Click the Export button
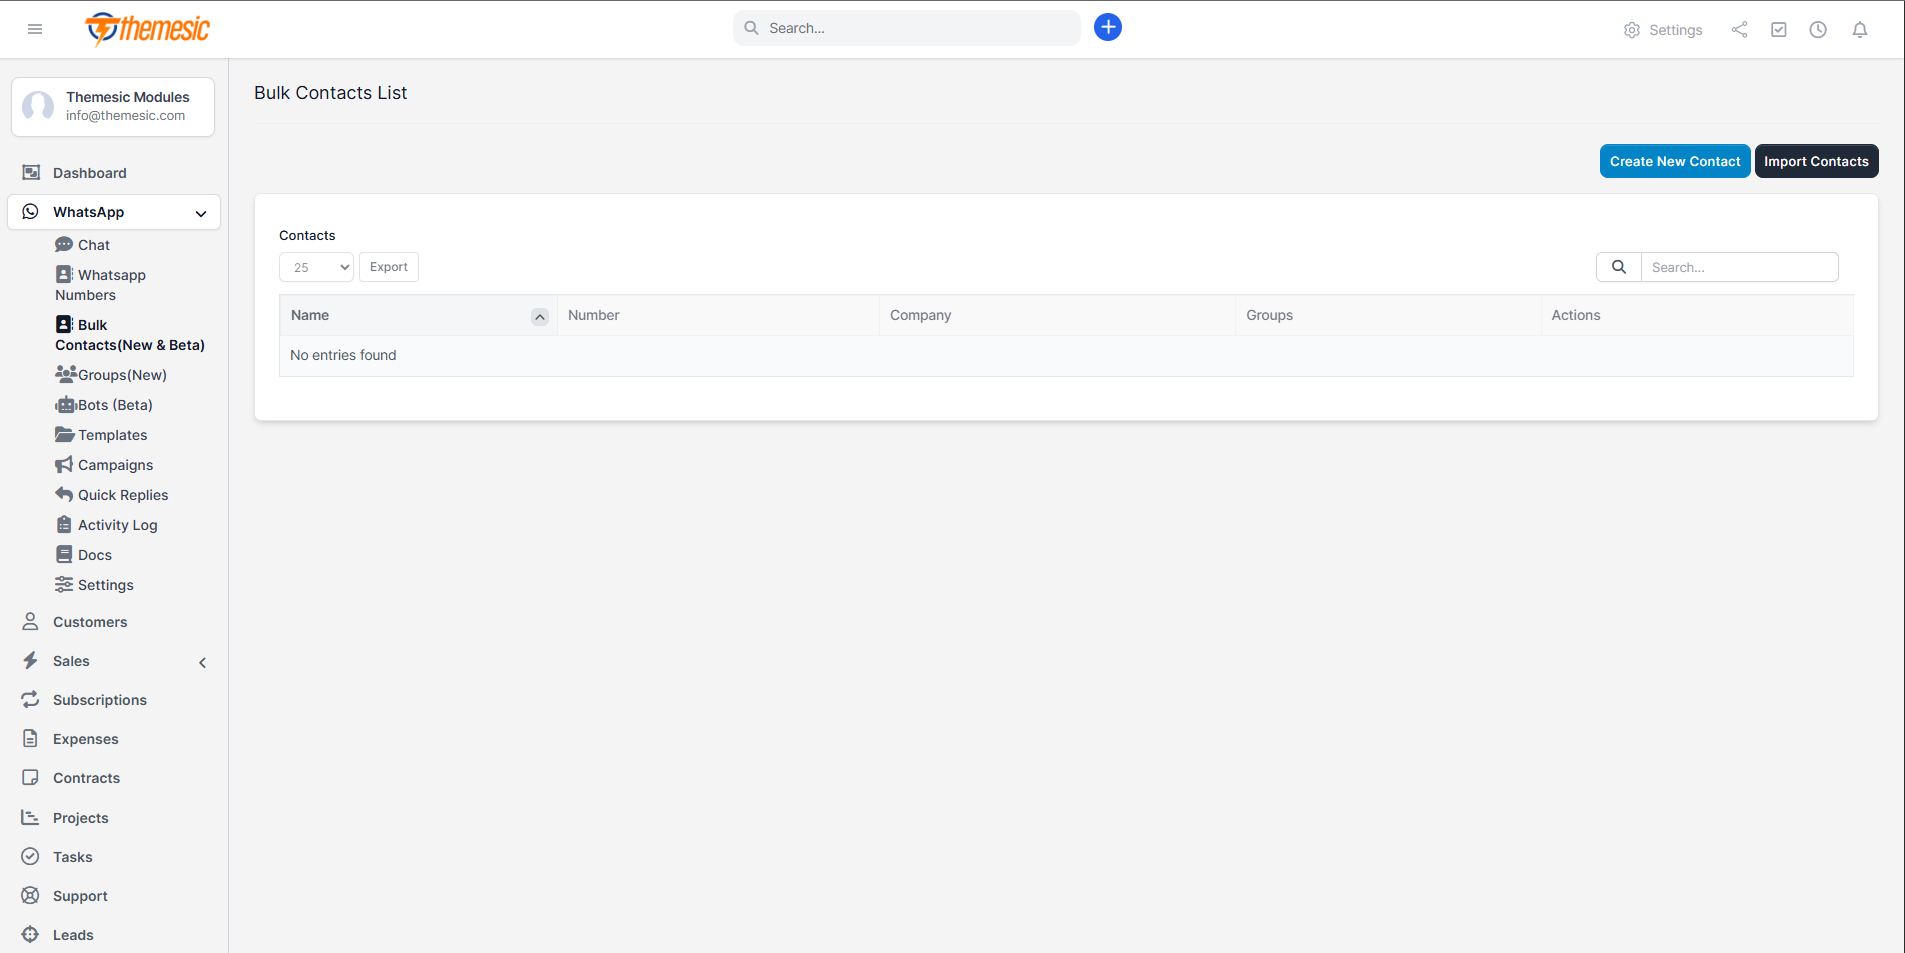 pos(389,267)
